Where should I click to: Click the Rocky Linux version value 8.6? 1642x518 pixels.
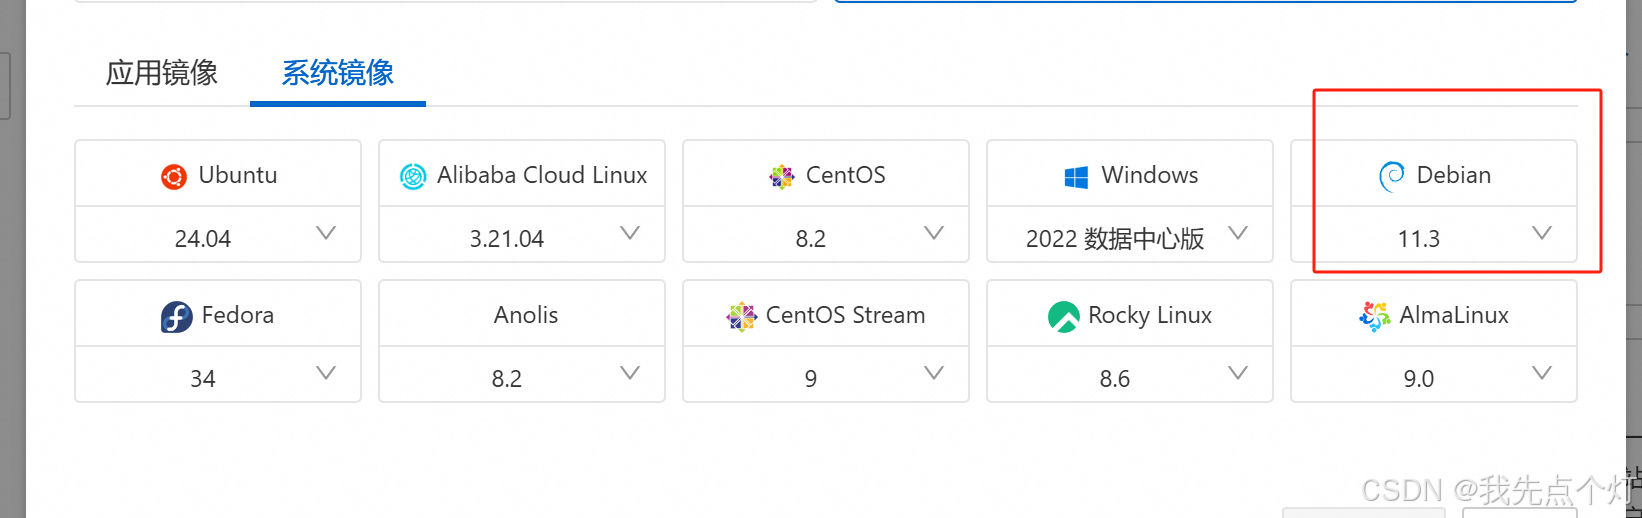point(1115,379)
